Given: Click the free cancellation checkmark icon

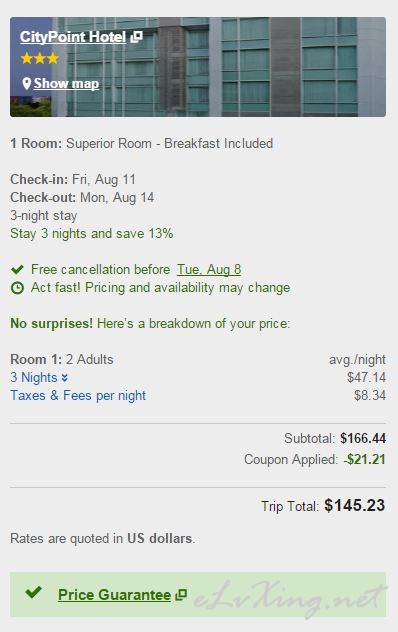Looking at the screenshot, I should tap(17, 269).
